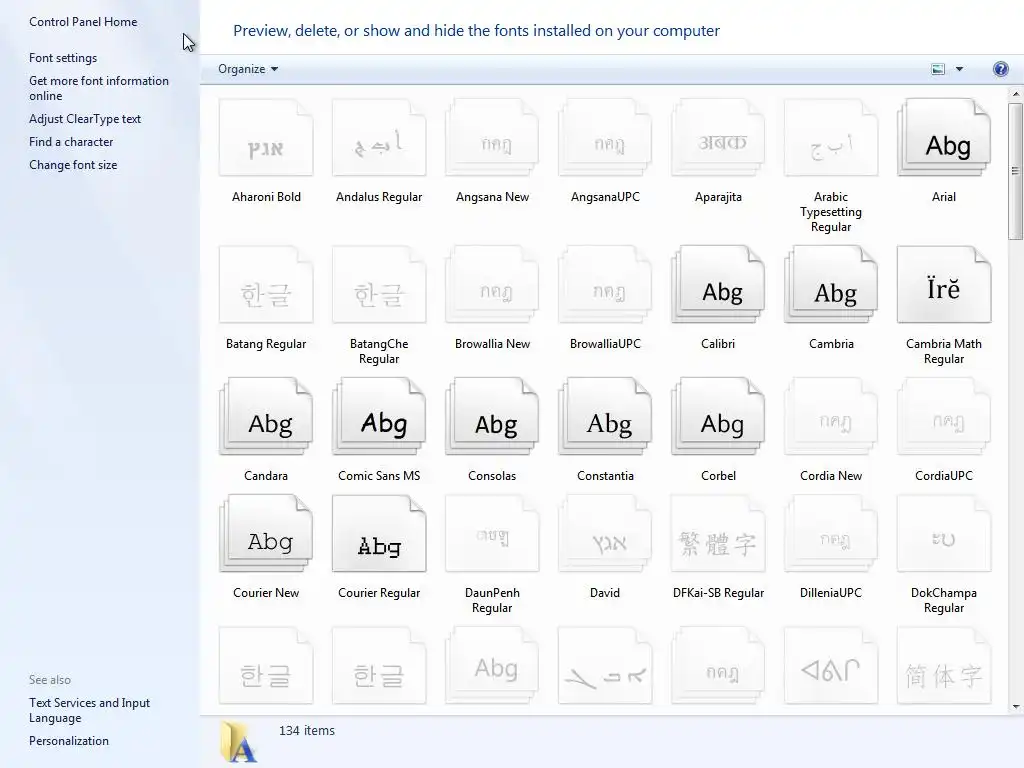Select the DFKai-SB Regular font icon
The image size is (1024, 768).
(718, 534)
